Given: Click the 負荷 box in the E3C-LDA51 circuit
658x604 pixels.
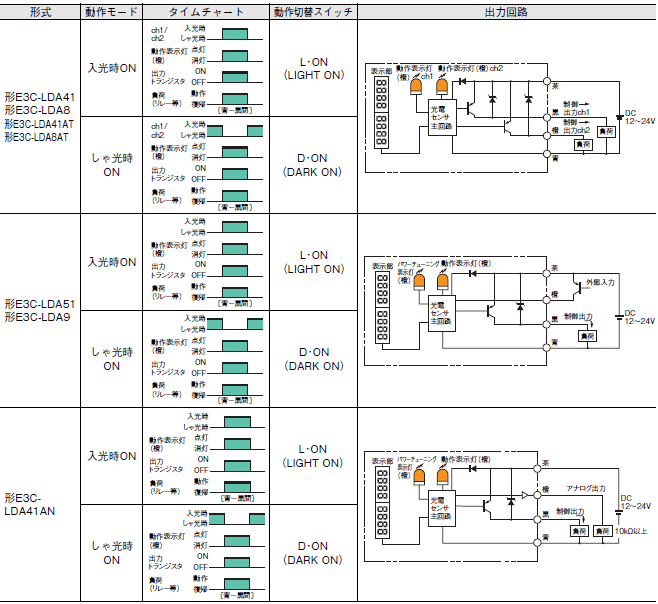Looking at the screenshot, I should pyautogui.click(x=588, y=336).
